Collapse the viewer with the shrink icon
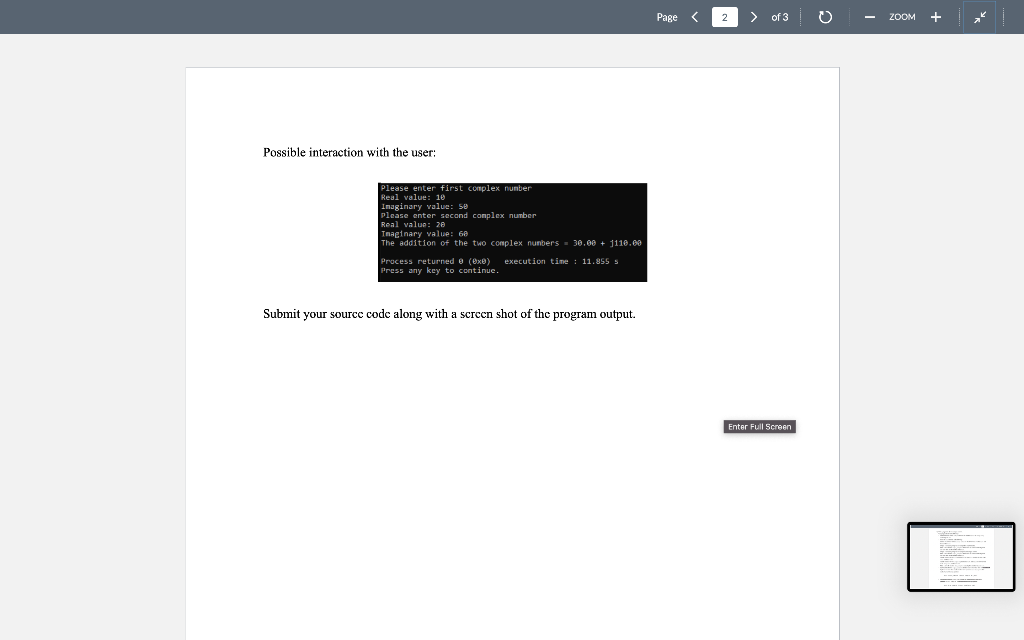1024x640 pixels. pos(979,17)
